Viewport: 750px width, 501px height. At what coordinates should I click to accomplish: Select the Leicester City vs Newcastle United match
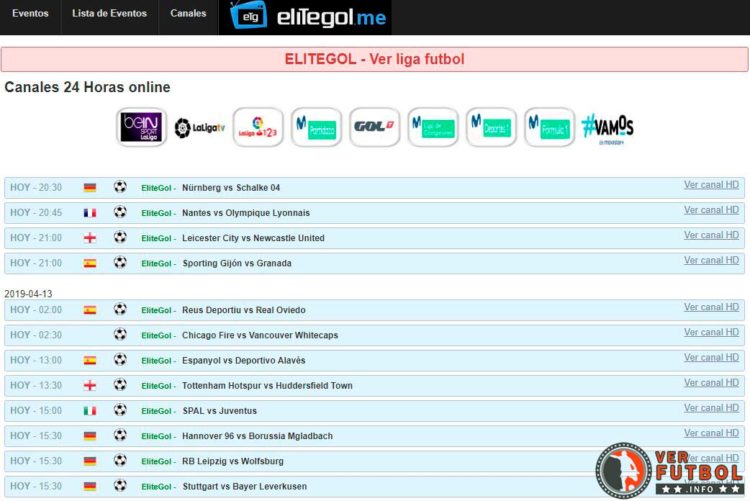[x=253, y=238]
